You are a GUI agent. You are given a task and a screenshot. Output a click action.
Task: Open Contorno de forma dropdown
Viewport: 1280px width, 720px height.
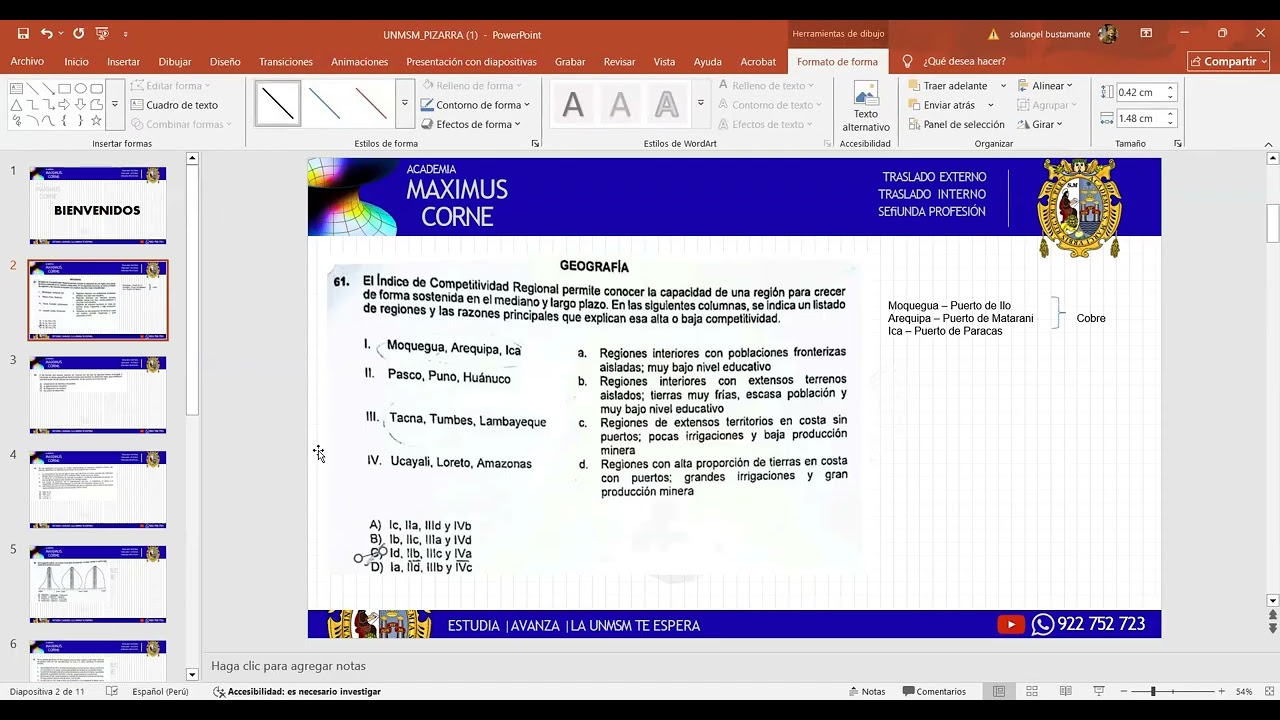[475, 105]
